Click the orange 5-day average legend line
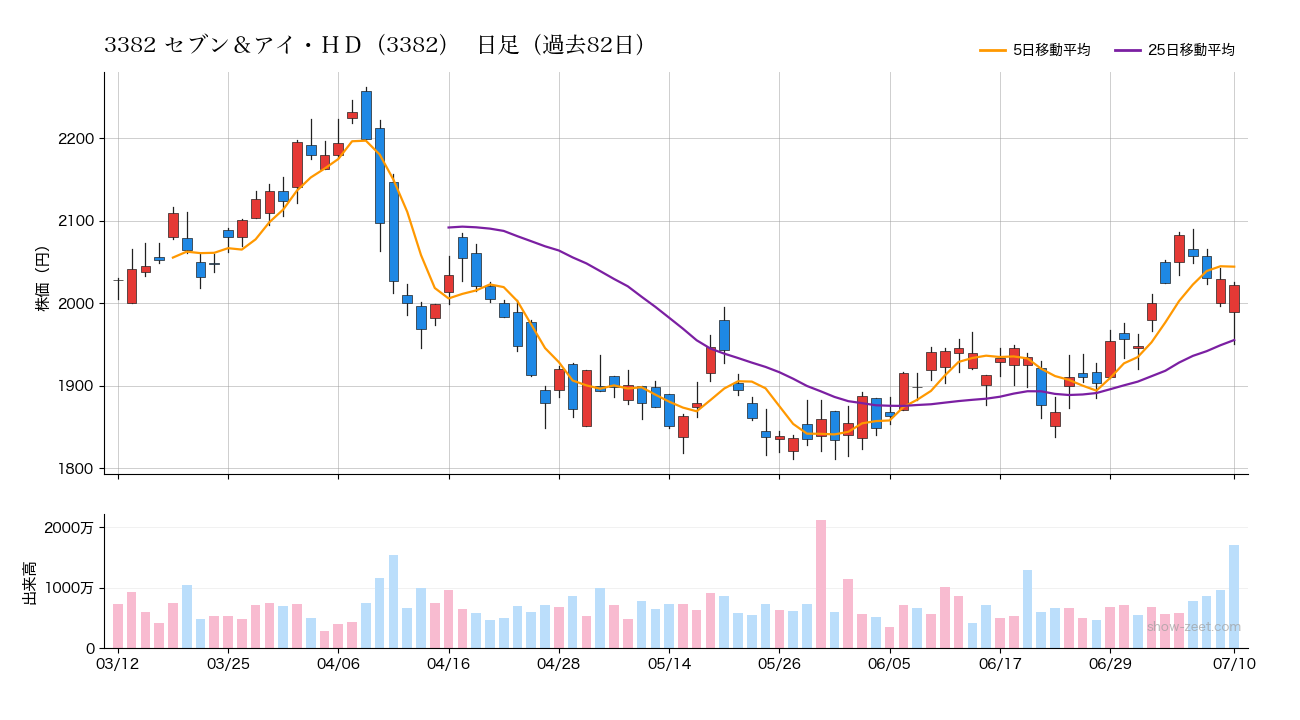The height and width of the screenshot is (720, 1300). (x=993, y=50)
